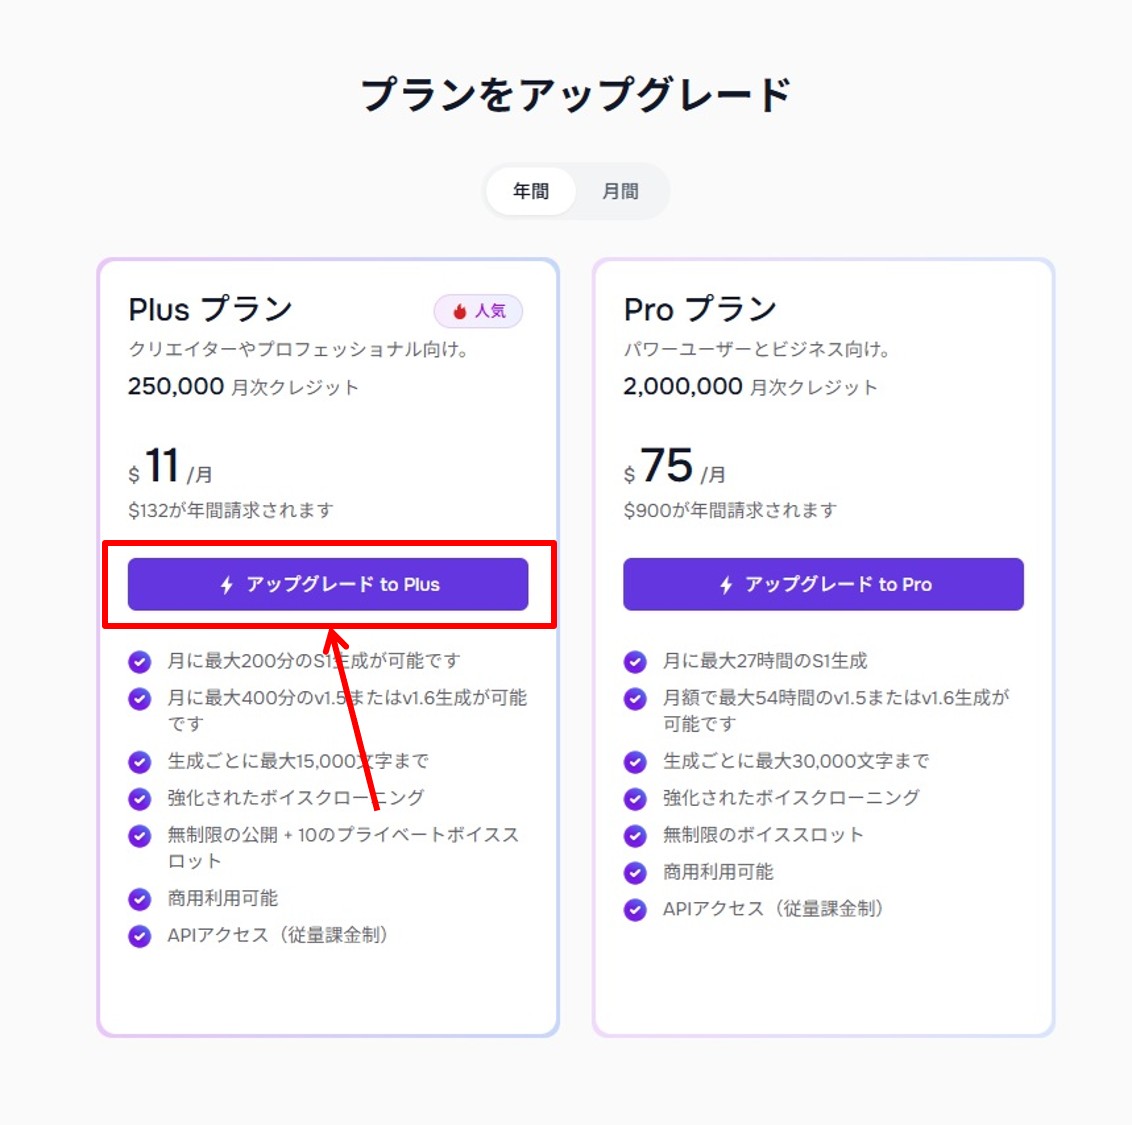This screenshot has width=1132, height=1125.
Task: Click checkmark beside Plus 月に最大200分のS1生成
Action: tap(140, 662)
